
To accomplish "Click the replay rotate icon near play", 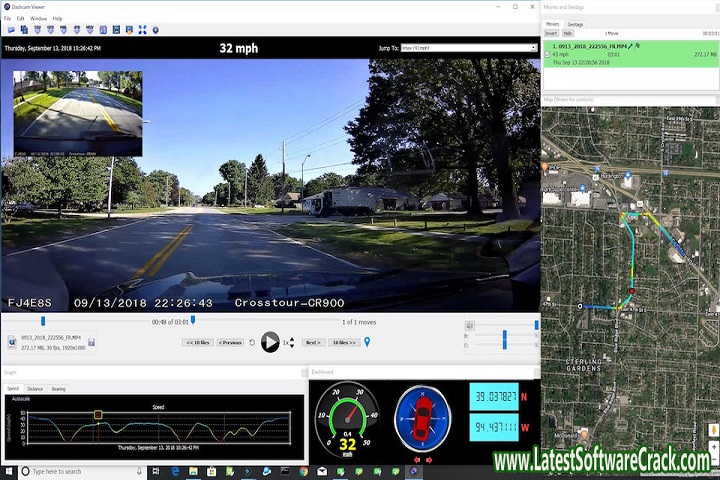I will [x=252, y=343].
